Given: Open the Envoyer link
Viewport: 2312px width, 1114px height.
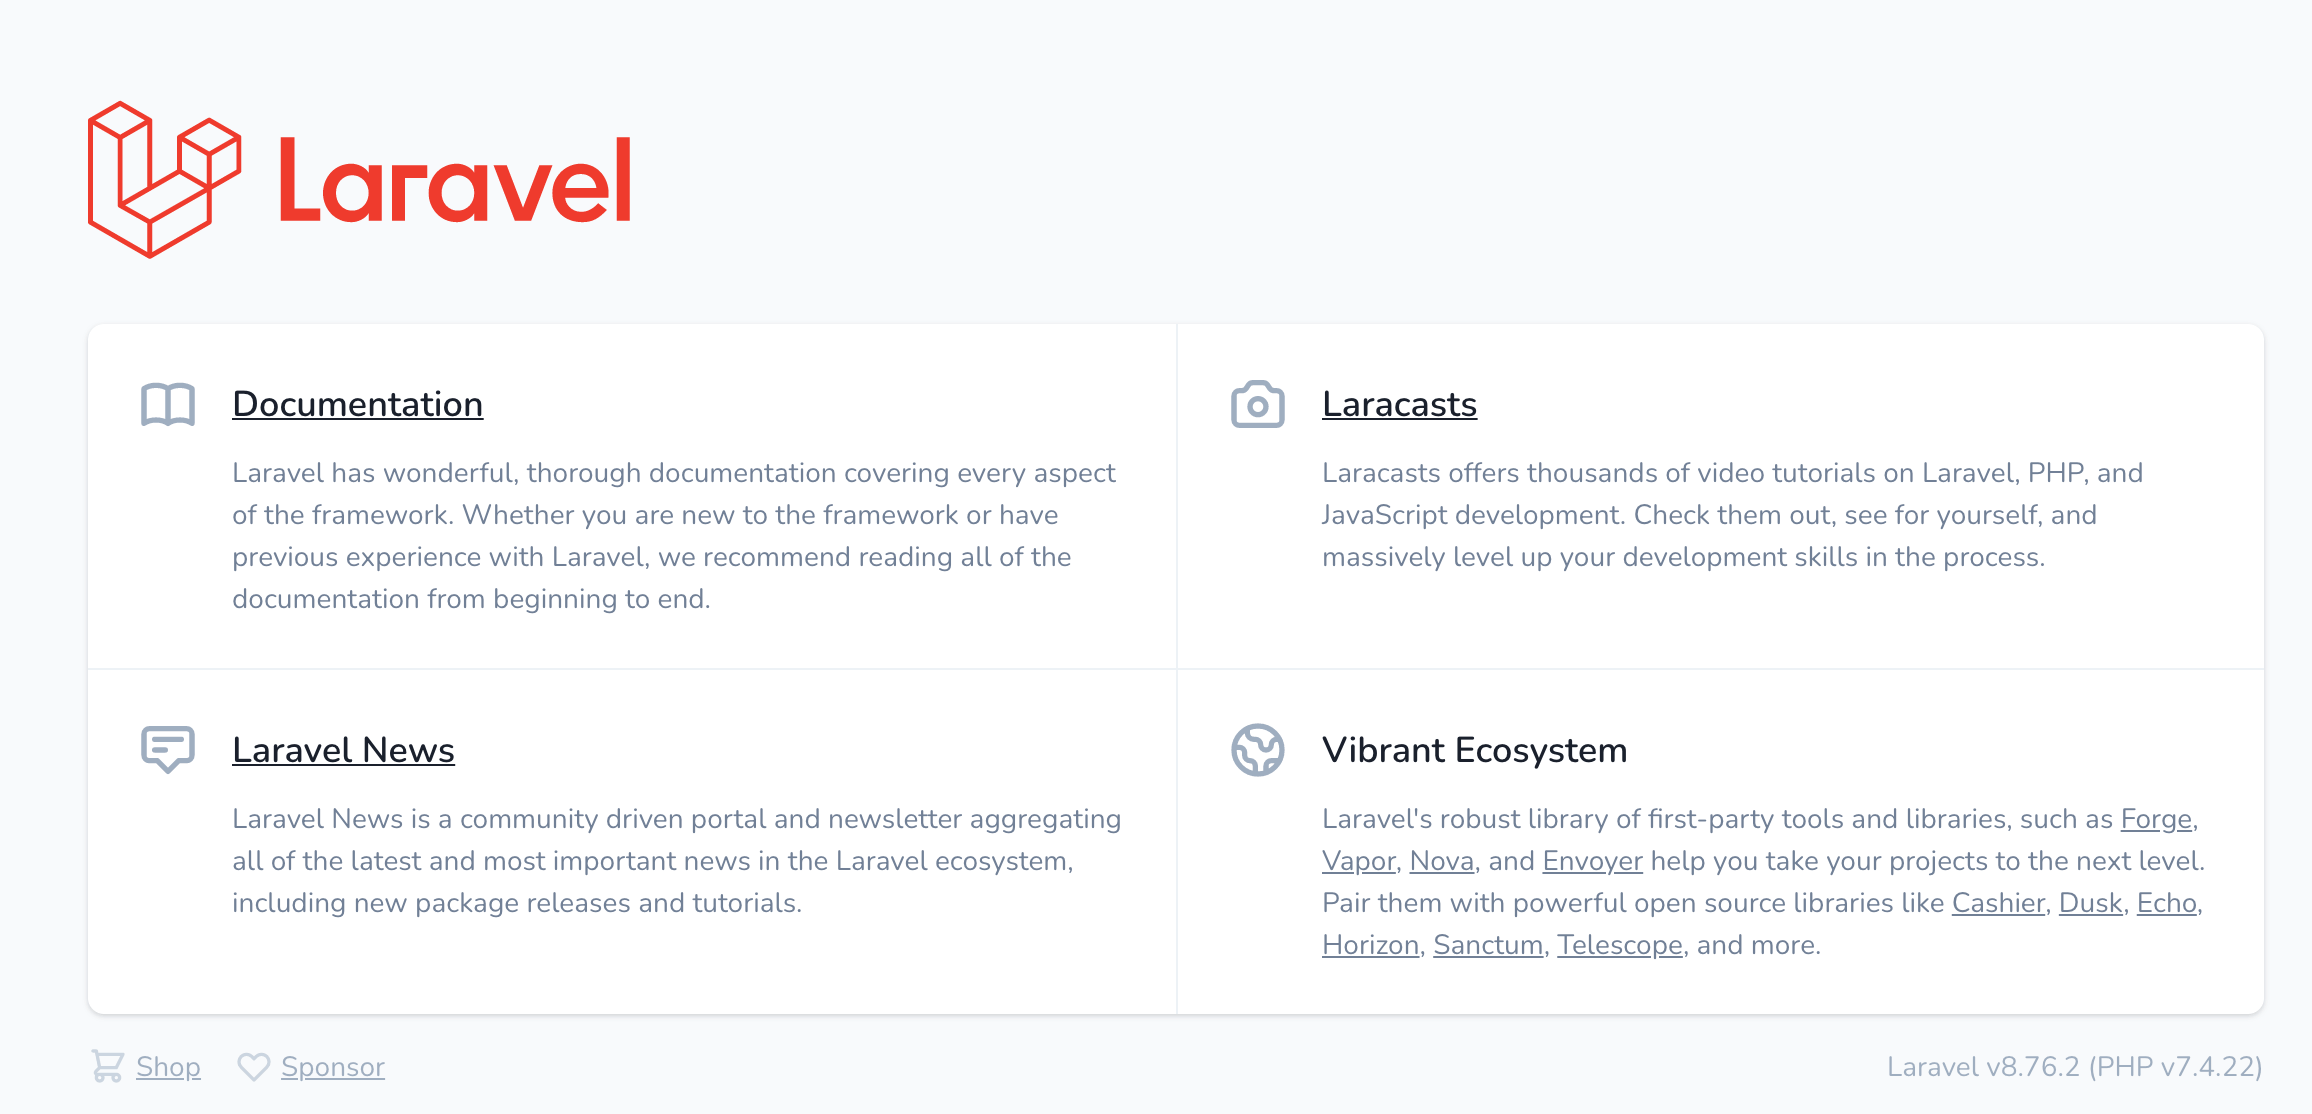Looking at the screenshot, I should point(1592,861).
